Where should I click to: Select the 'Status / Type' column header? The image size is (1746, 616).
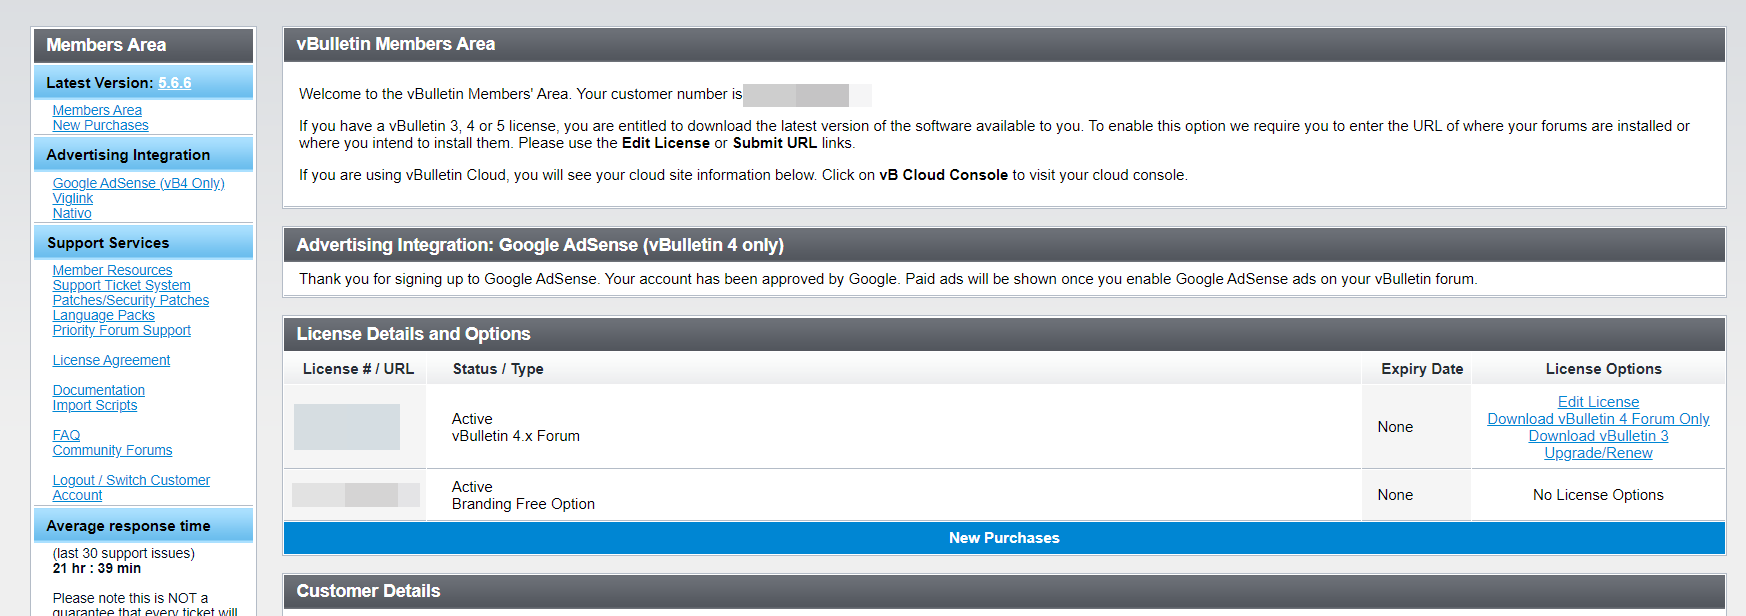coord(498,369)
